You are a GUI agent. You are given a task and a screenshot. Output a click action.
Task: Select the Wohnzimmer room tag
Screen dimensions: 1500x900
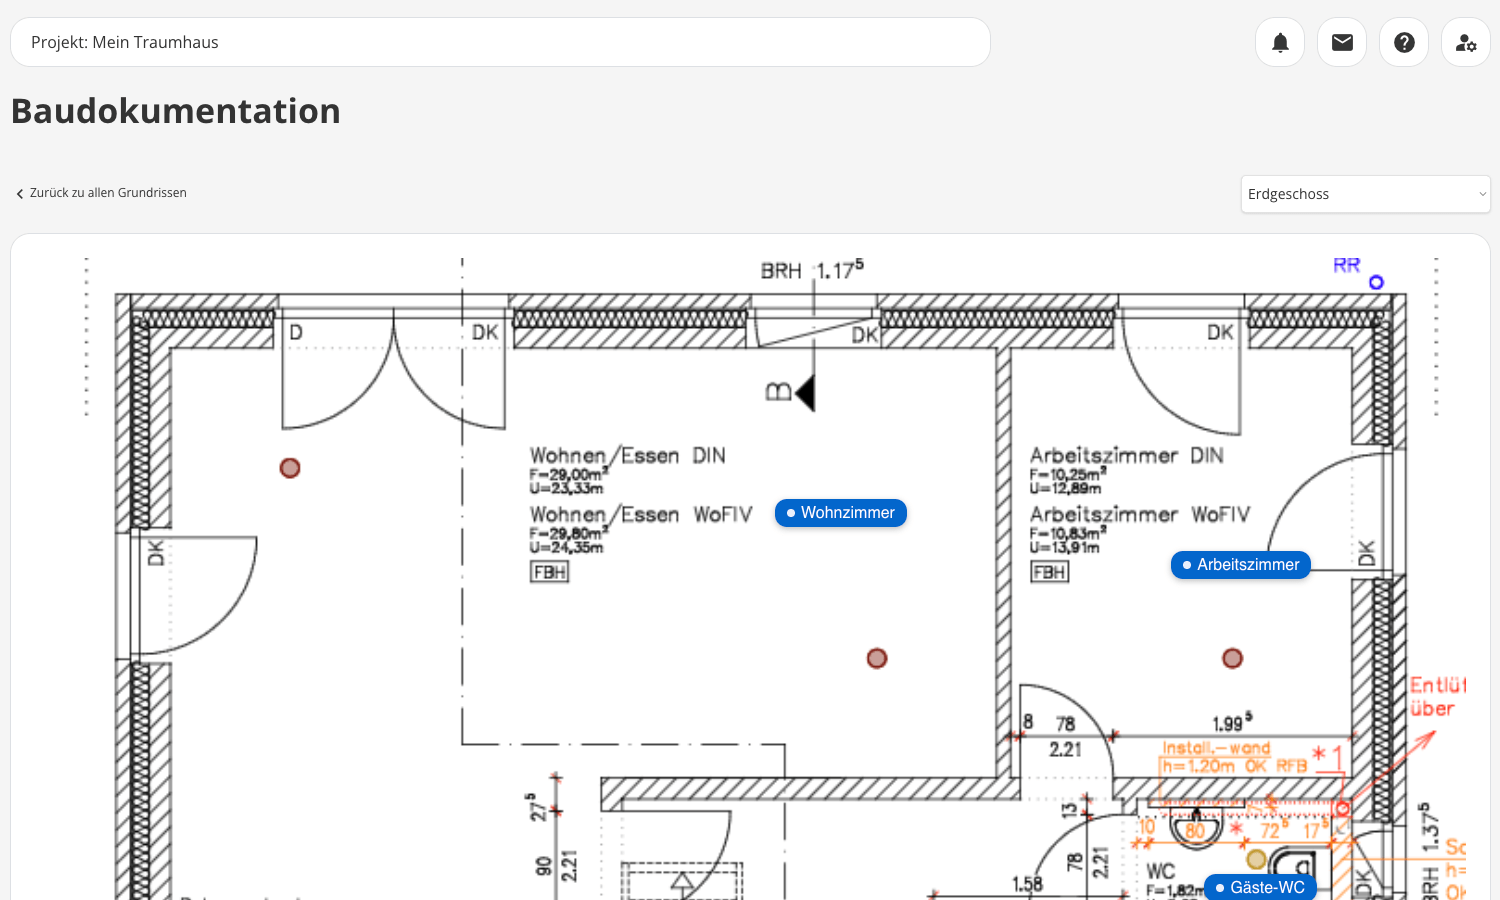pyautogui.click(x=841, y=513)
